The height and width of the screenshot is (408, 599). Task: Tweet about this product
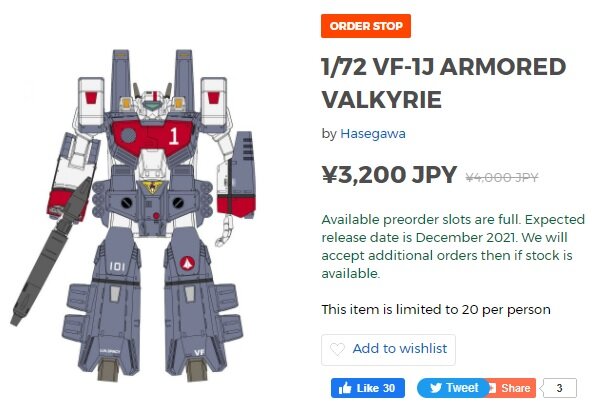pos(453,388)
